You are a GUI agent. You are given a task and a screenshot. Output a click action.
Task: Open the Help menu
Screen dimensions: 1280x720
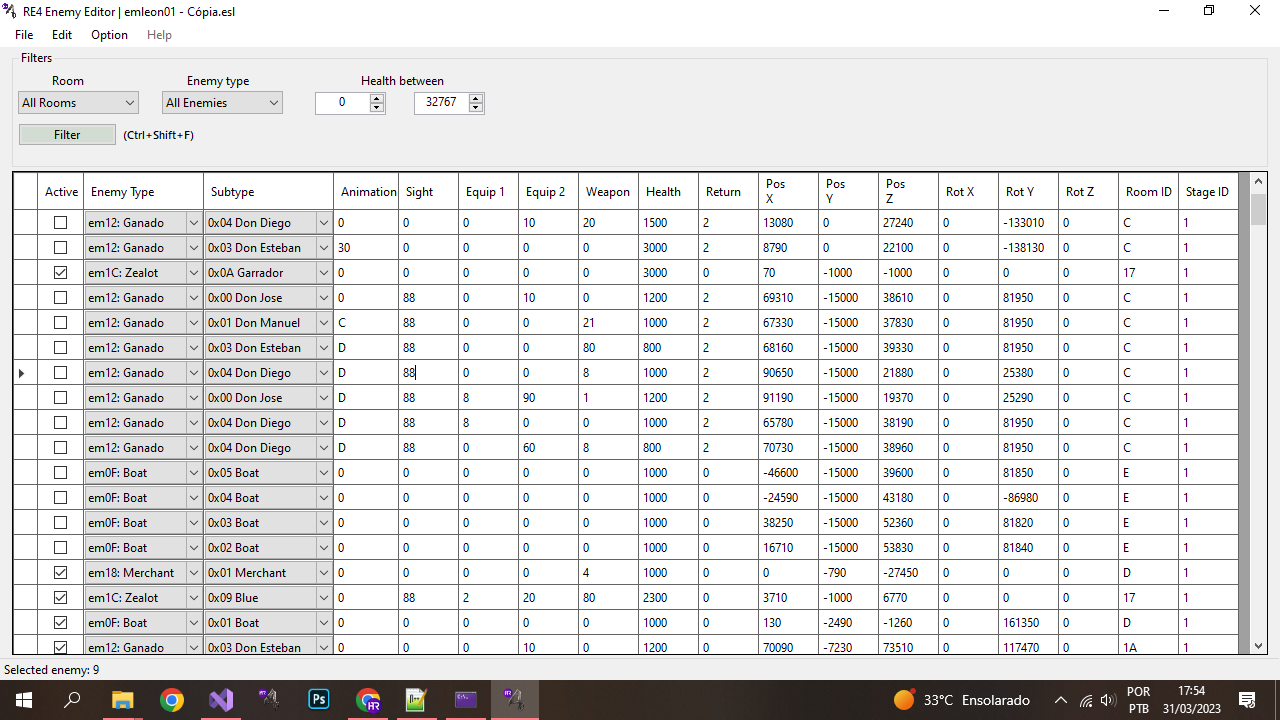(x=159, y=35)
